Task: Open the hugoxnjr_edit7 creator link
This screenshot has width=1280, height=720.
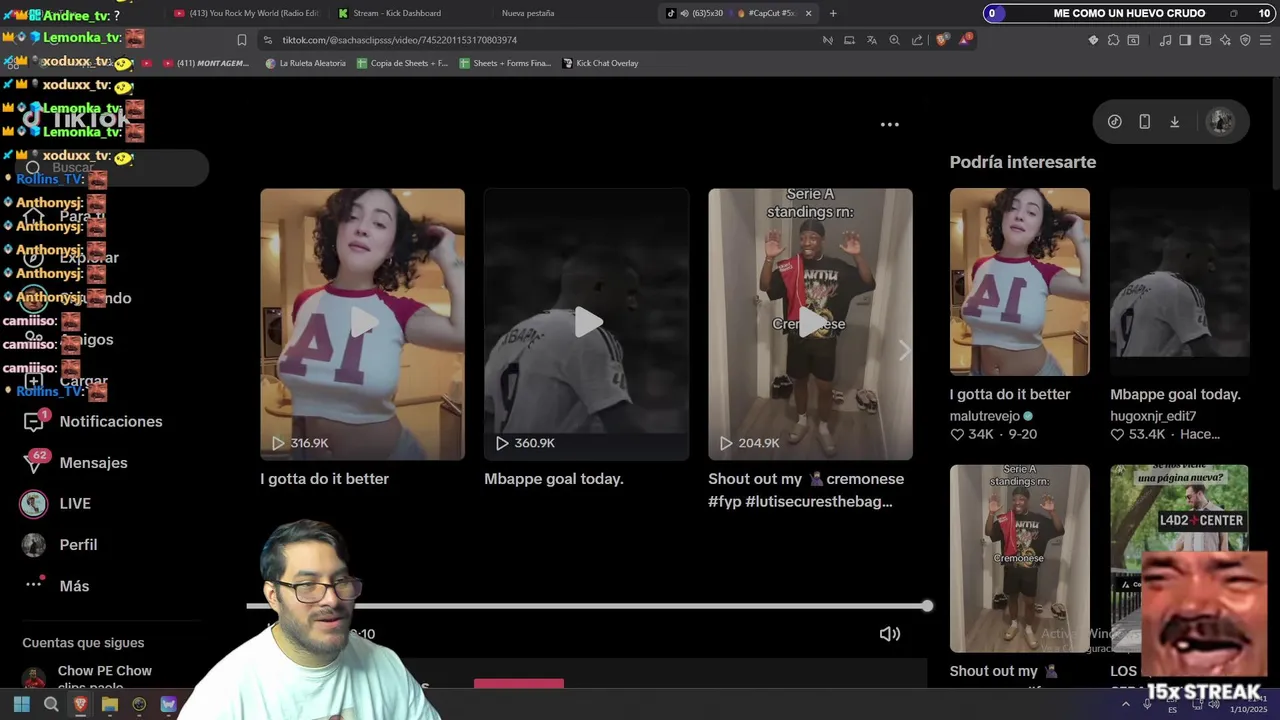Action: 1153,416
